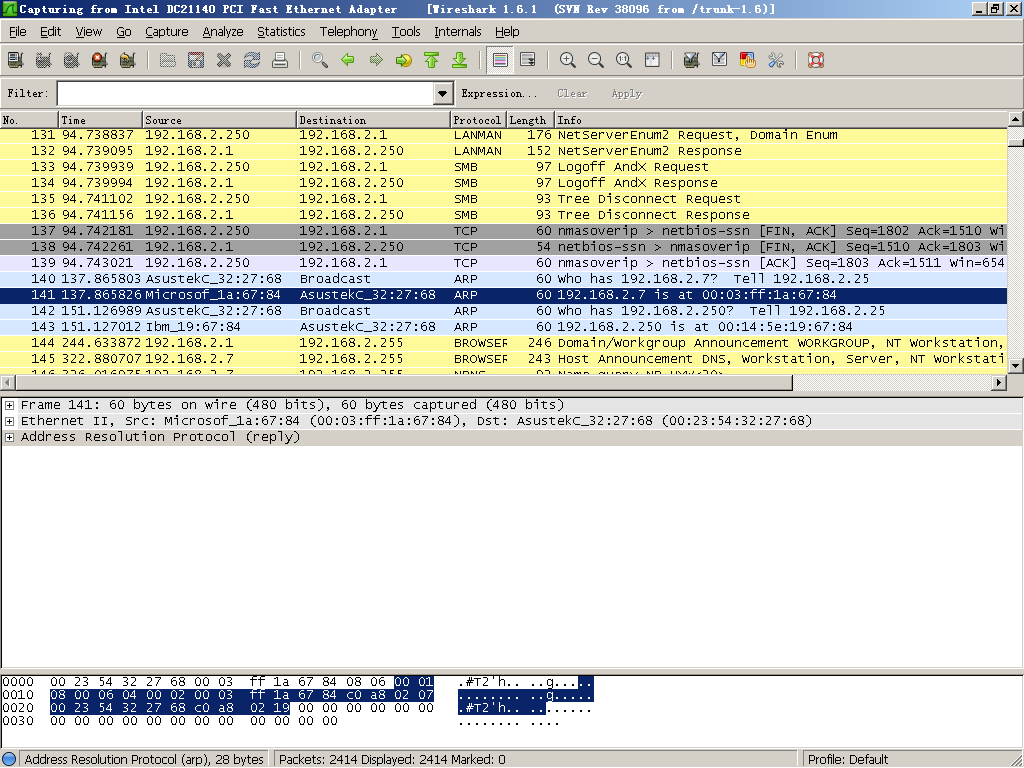Select packet 144 Domain/Workgroup Announcement row
Screen dimensions: 1024x768
504,344
